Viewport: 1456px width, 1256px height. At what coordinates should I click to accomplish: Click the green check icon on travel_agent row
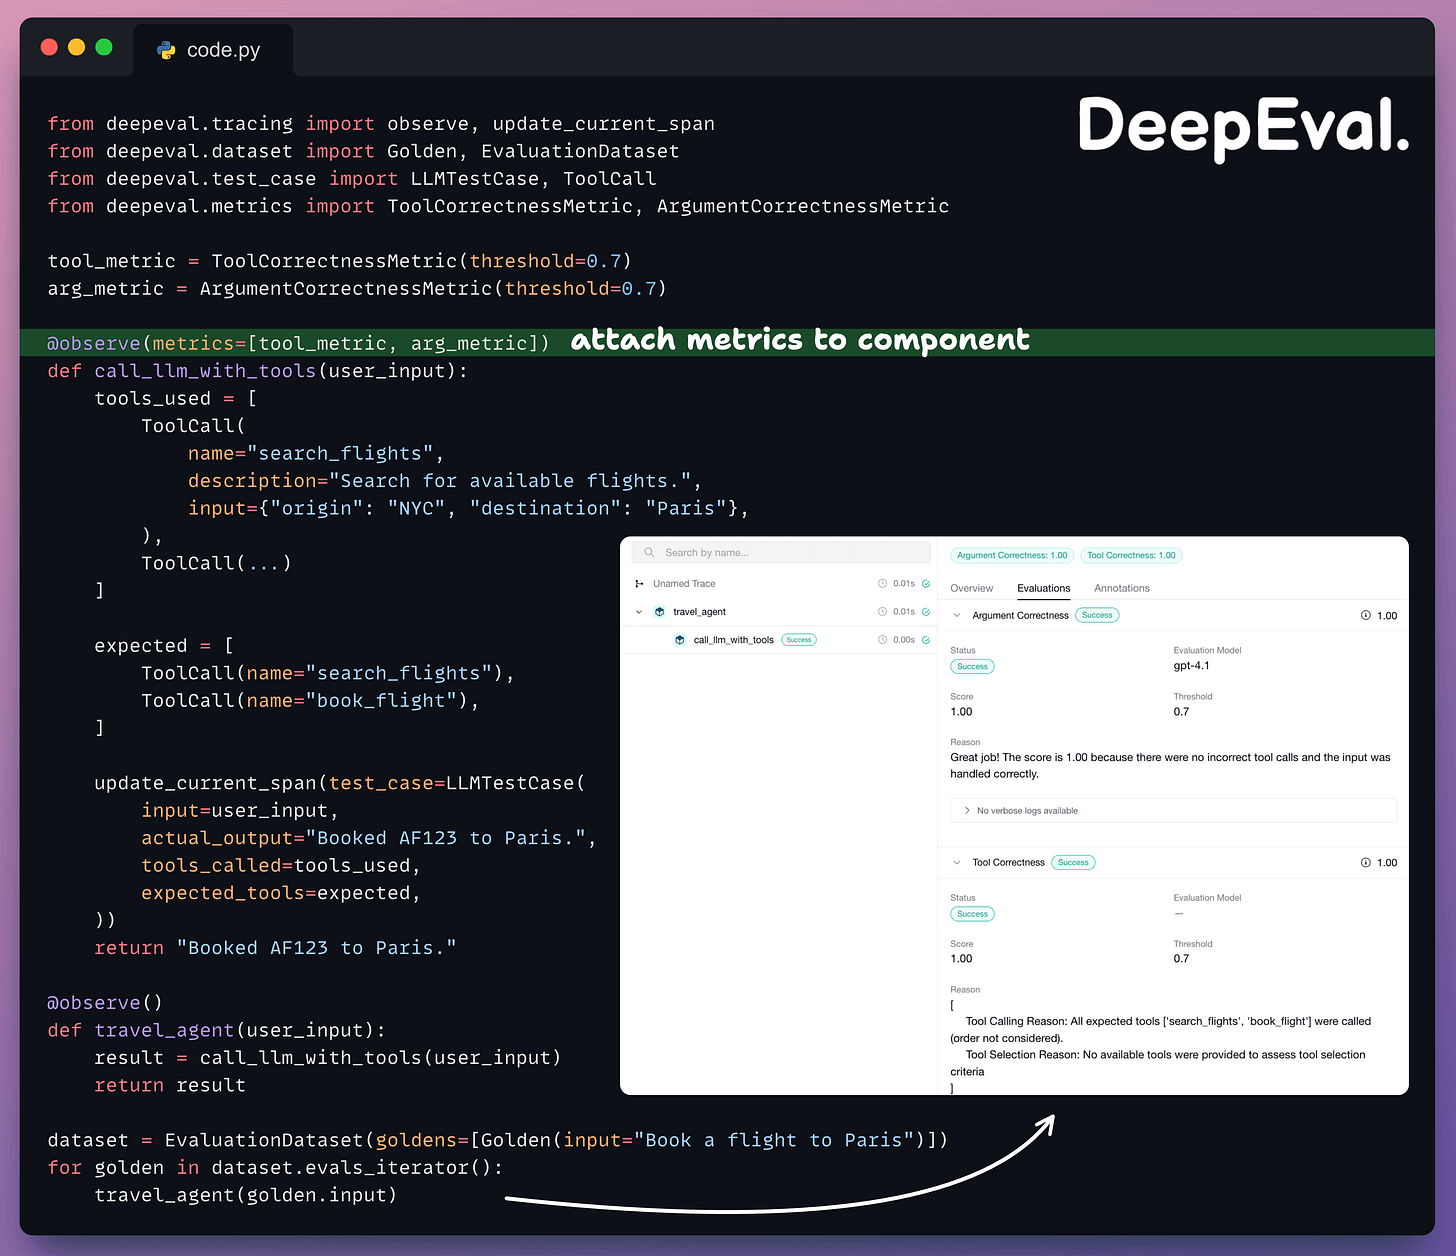point(926,611)
